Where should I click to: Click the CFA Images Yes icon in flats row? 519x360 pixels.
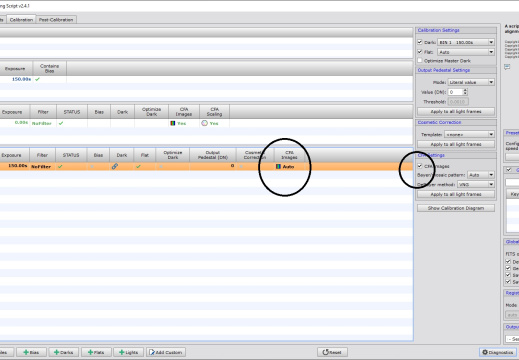click(x=173, y=123)
